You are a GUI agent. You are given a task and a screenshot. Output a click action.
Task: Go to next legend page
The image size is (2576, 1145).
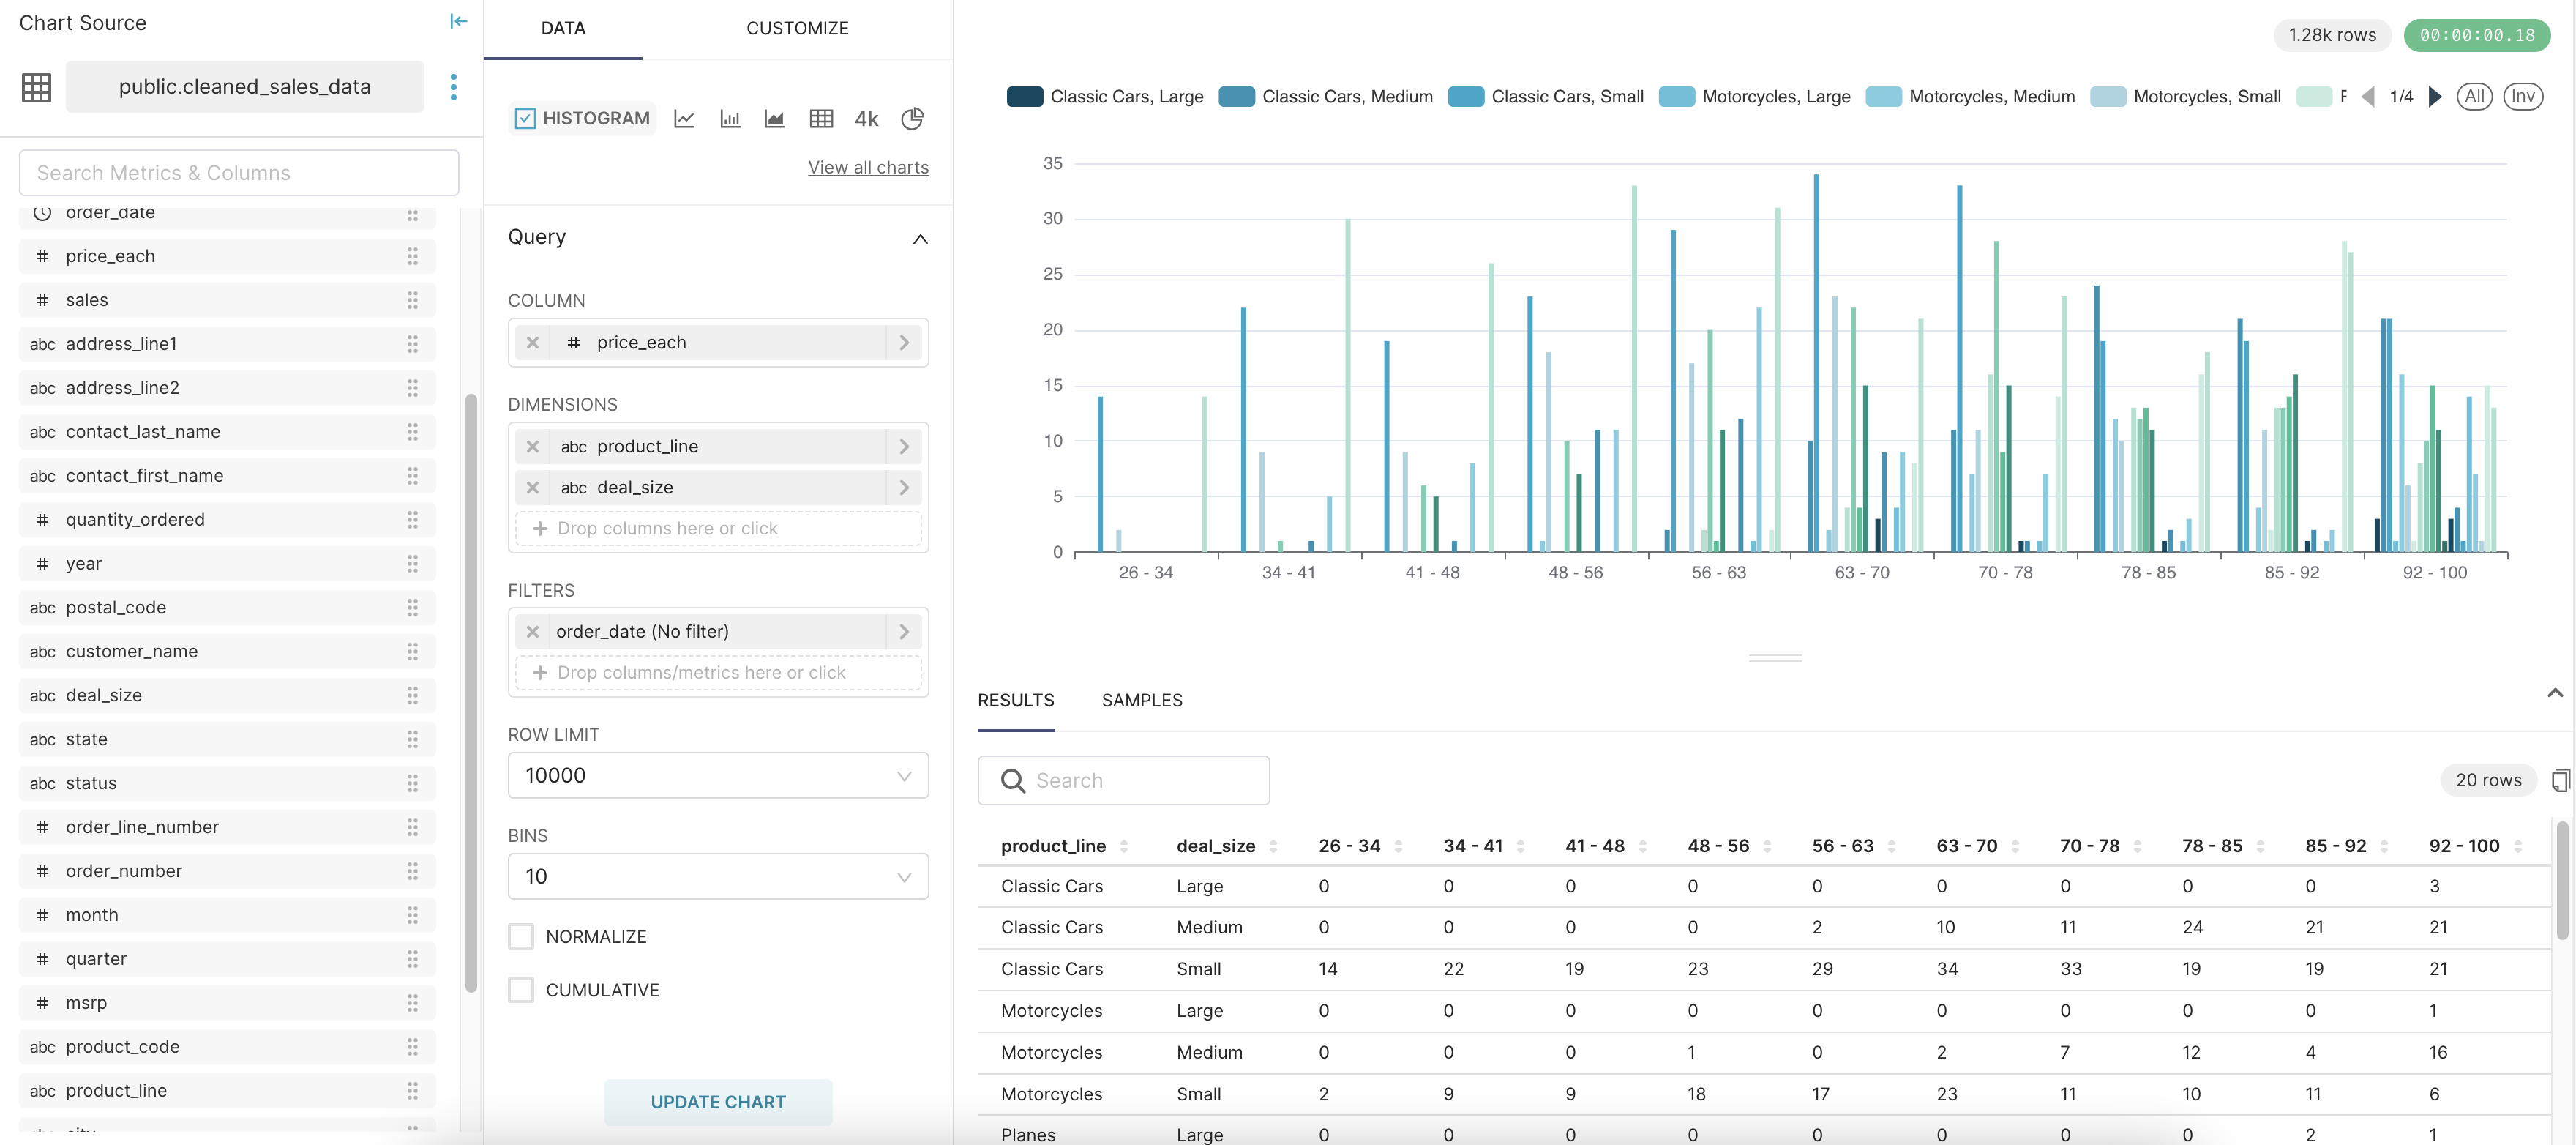[x=2436, y=97]
